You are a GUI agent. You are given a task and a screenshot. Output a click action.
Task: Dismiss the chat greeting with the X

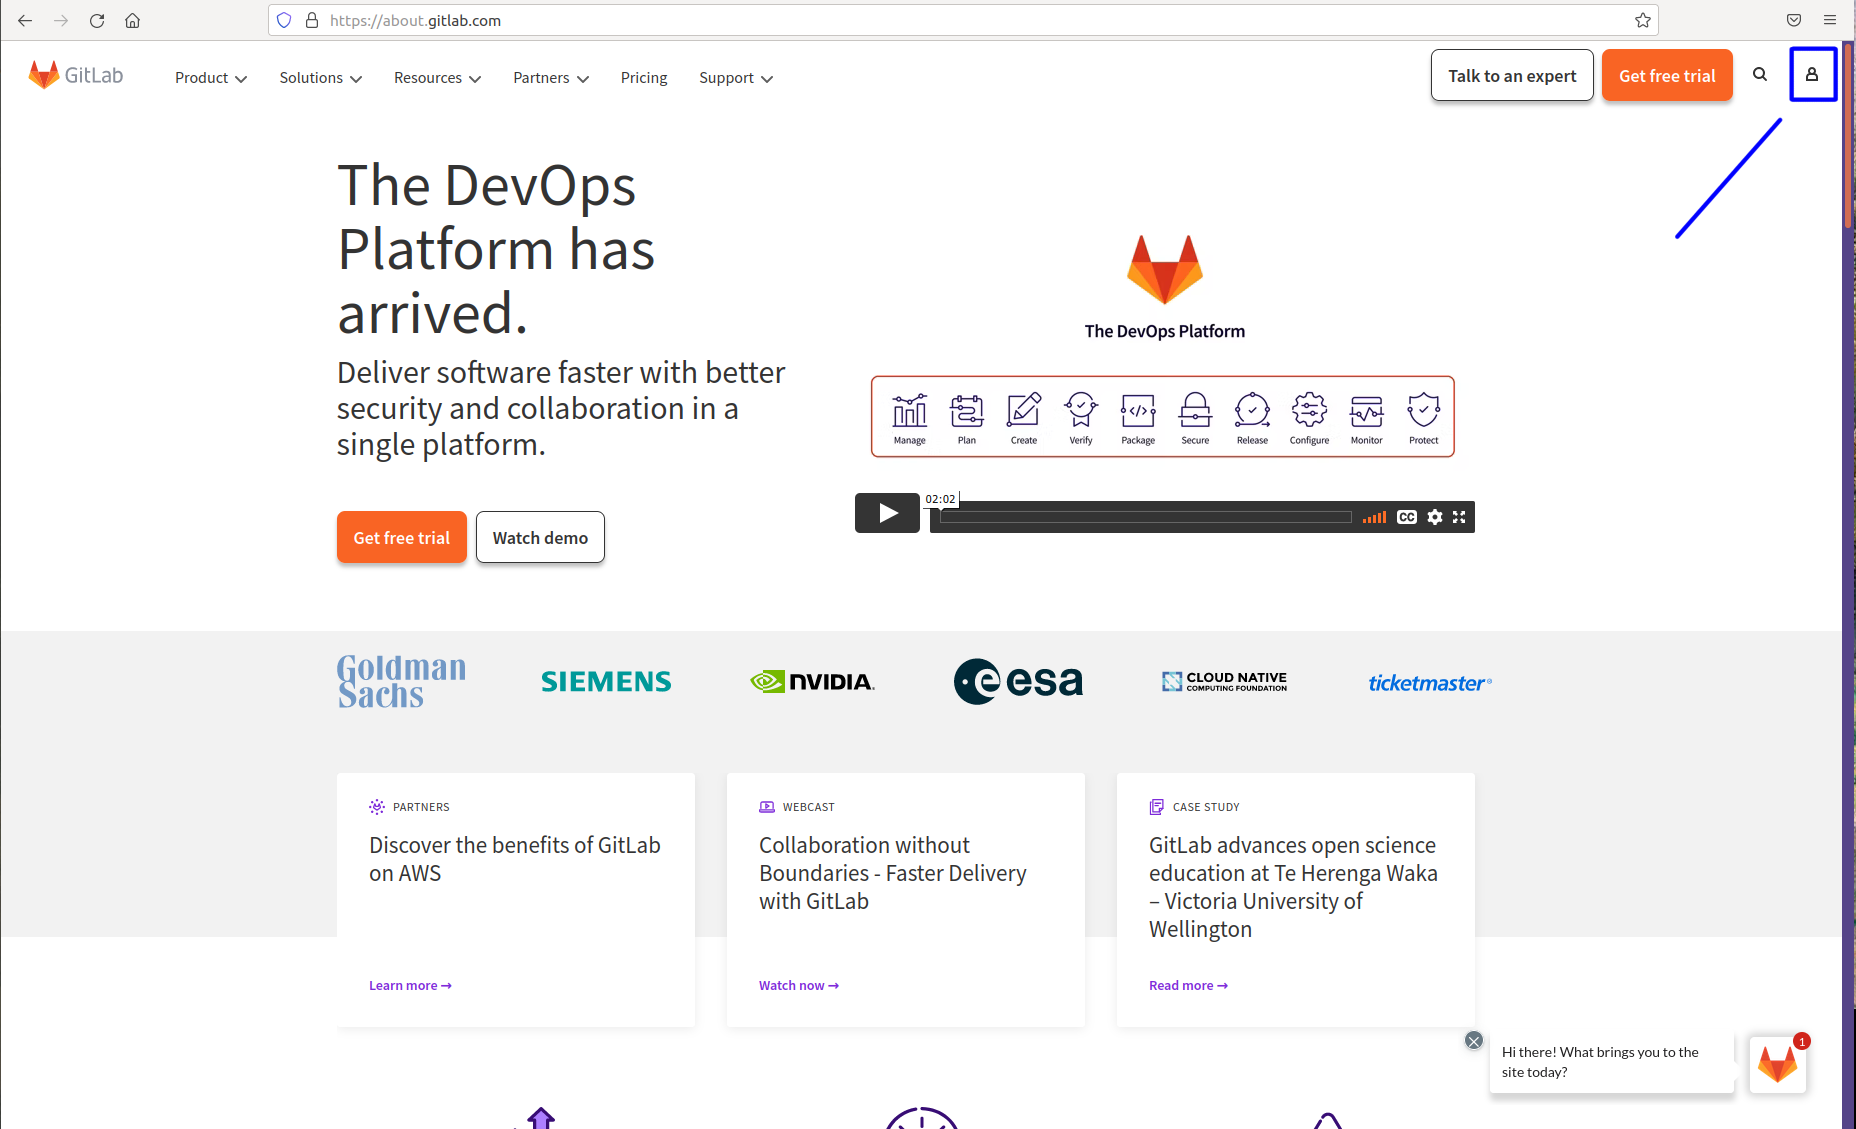coord(1473,1040)
